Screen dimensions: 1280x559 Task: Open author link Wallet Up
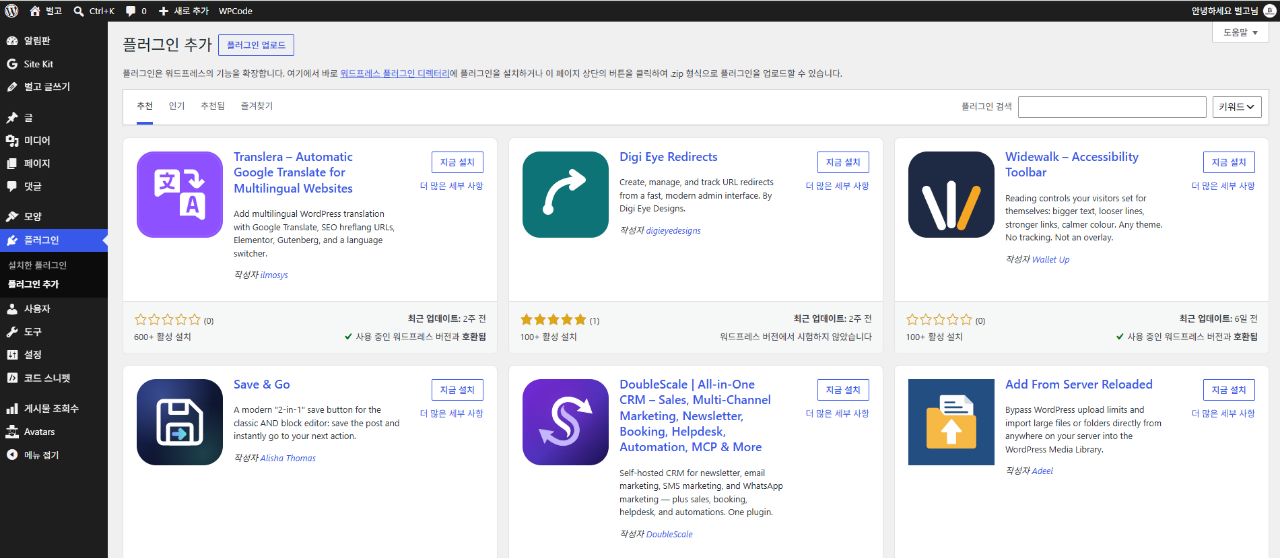(1050, 260)
